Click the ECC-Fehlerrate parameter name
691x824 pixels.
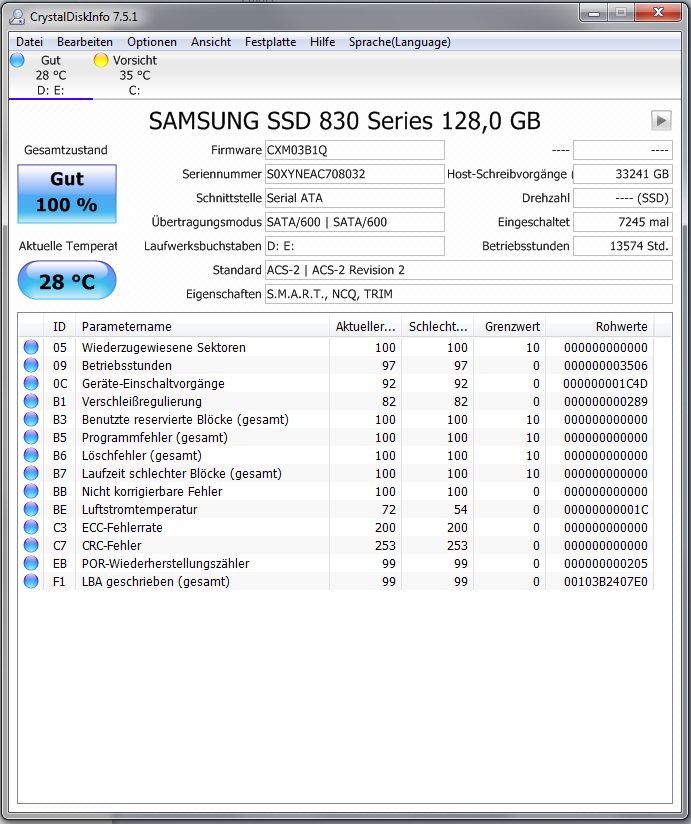pyautogui.click(x=122, y=527)
